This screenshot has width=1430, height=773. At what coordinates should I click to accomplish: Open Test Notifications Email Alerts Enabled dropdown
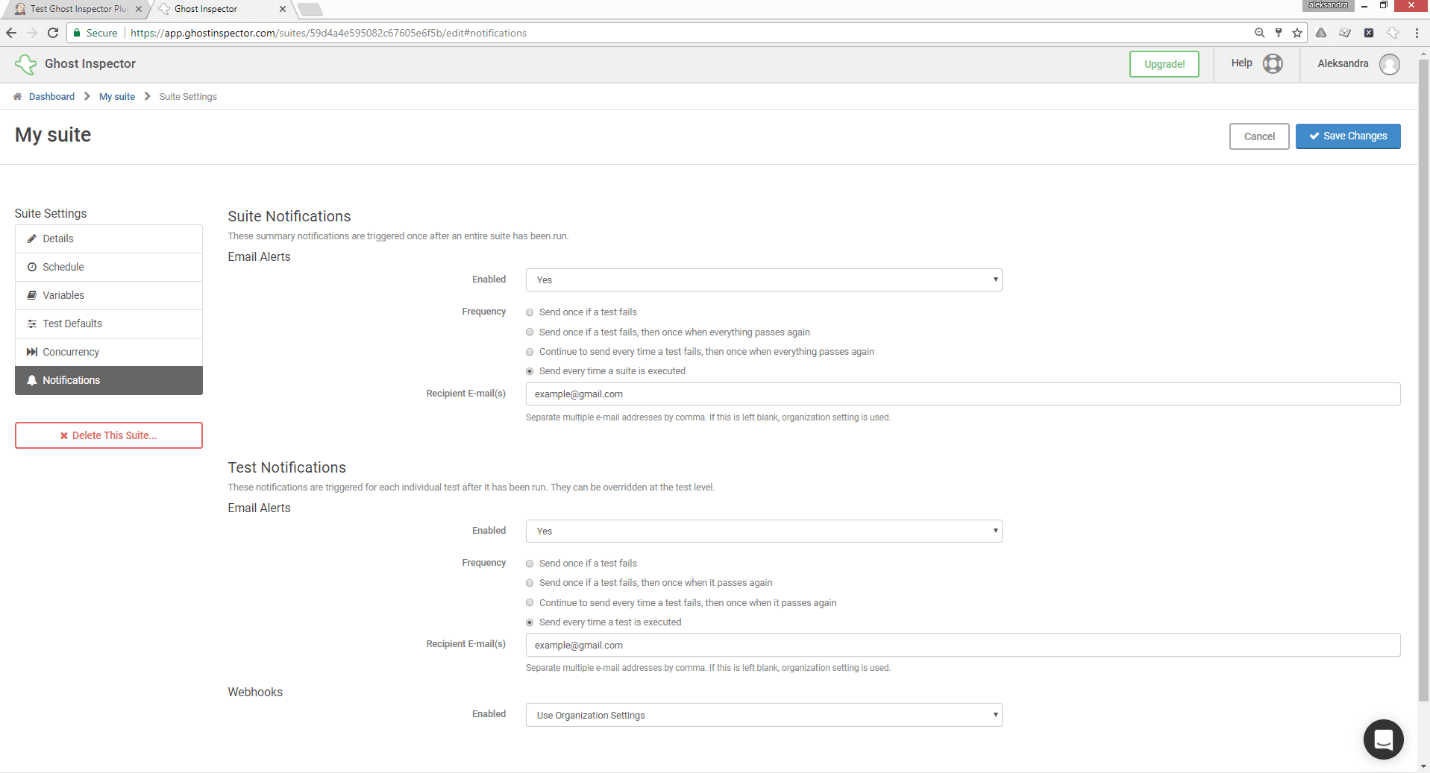[764, 531]
